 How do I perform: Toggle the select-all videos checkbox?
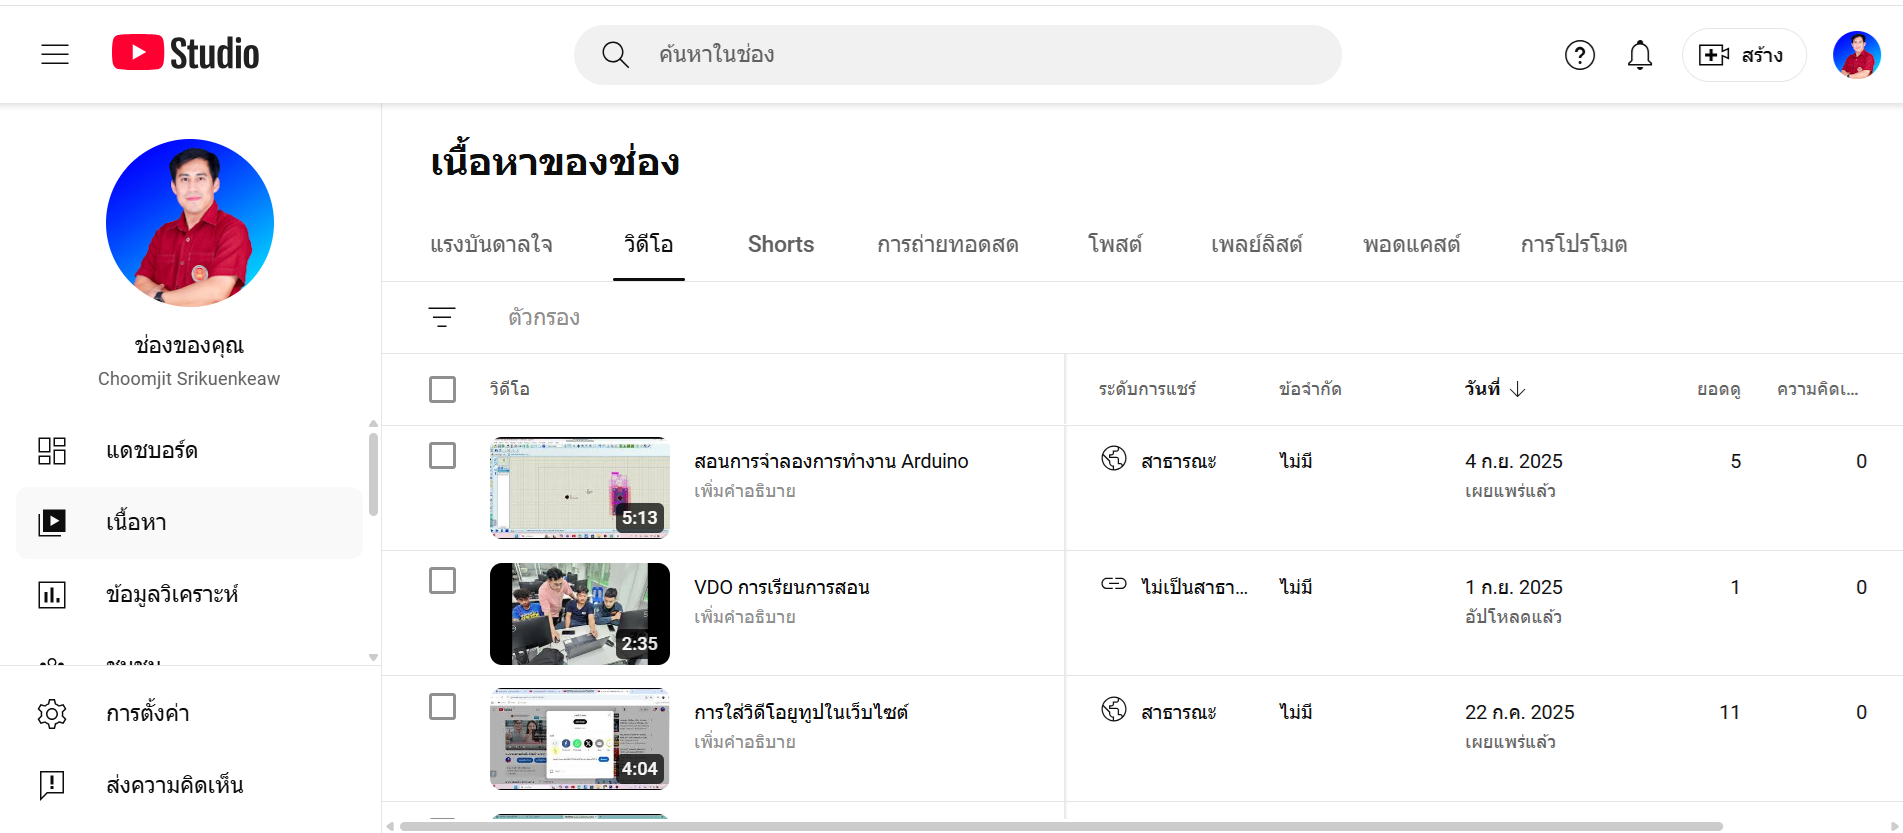coord(442,389)
